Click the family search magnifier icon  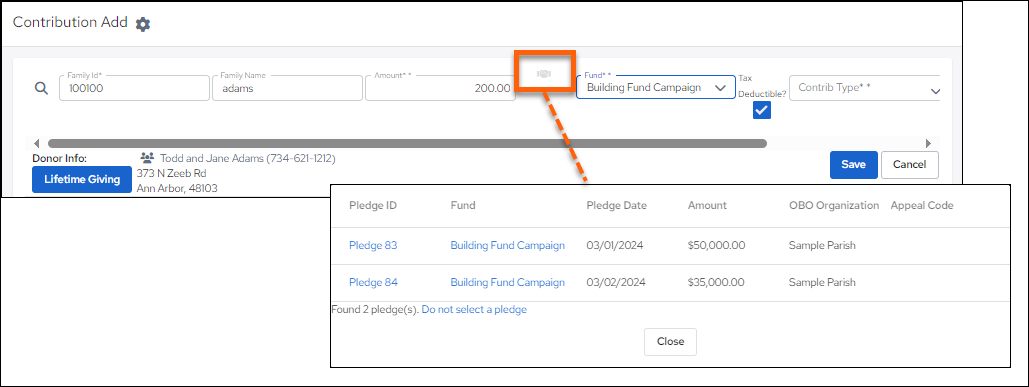pos(41,88)
